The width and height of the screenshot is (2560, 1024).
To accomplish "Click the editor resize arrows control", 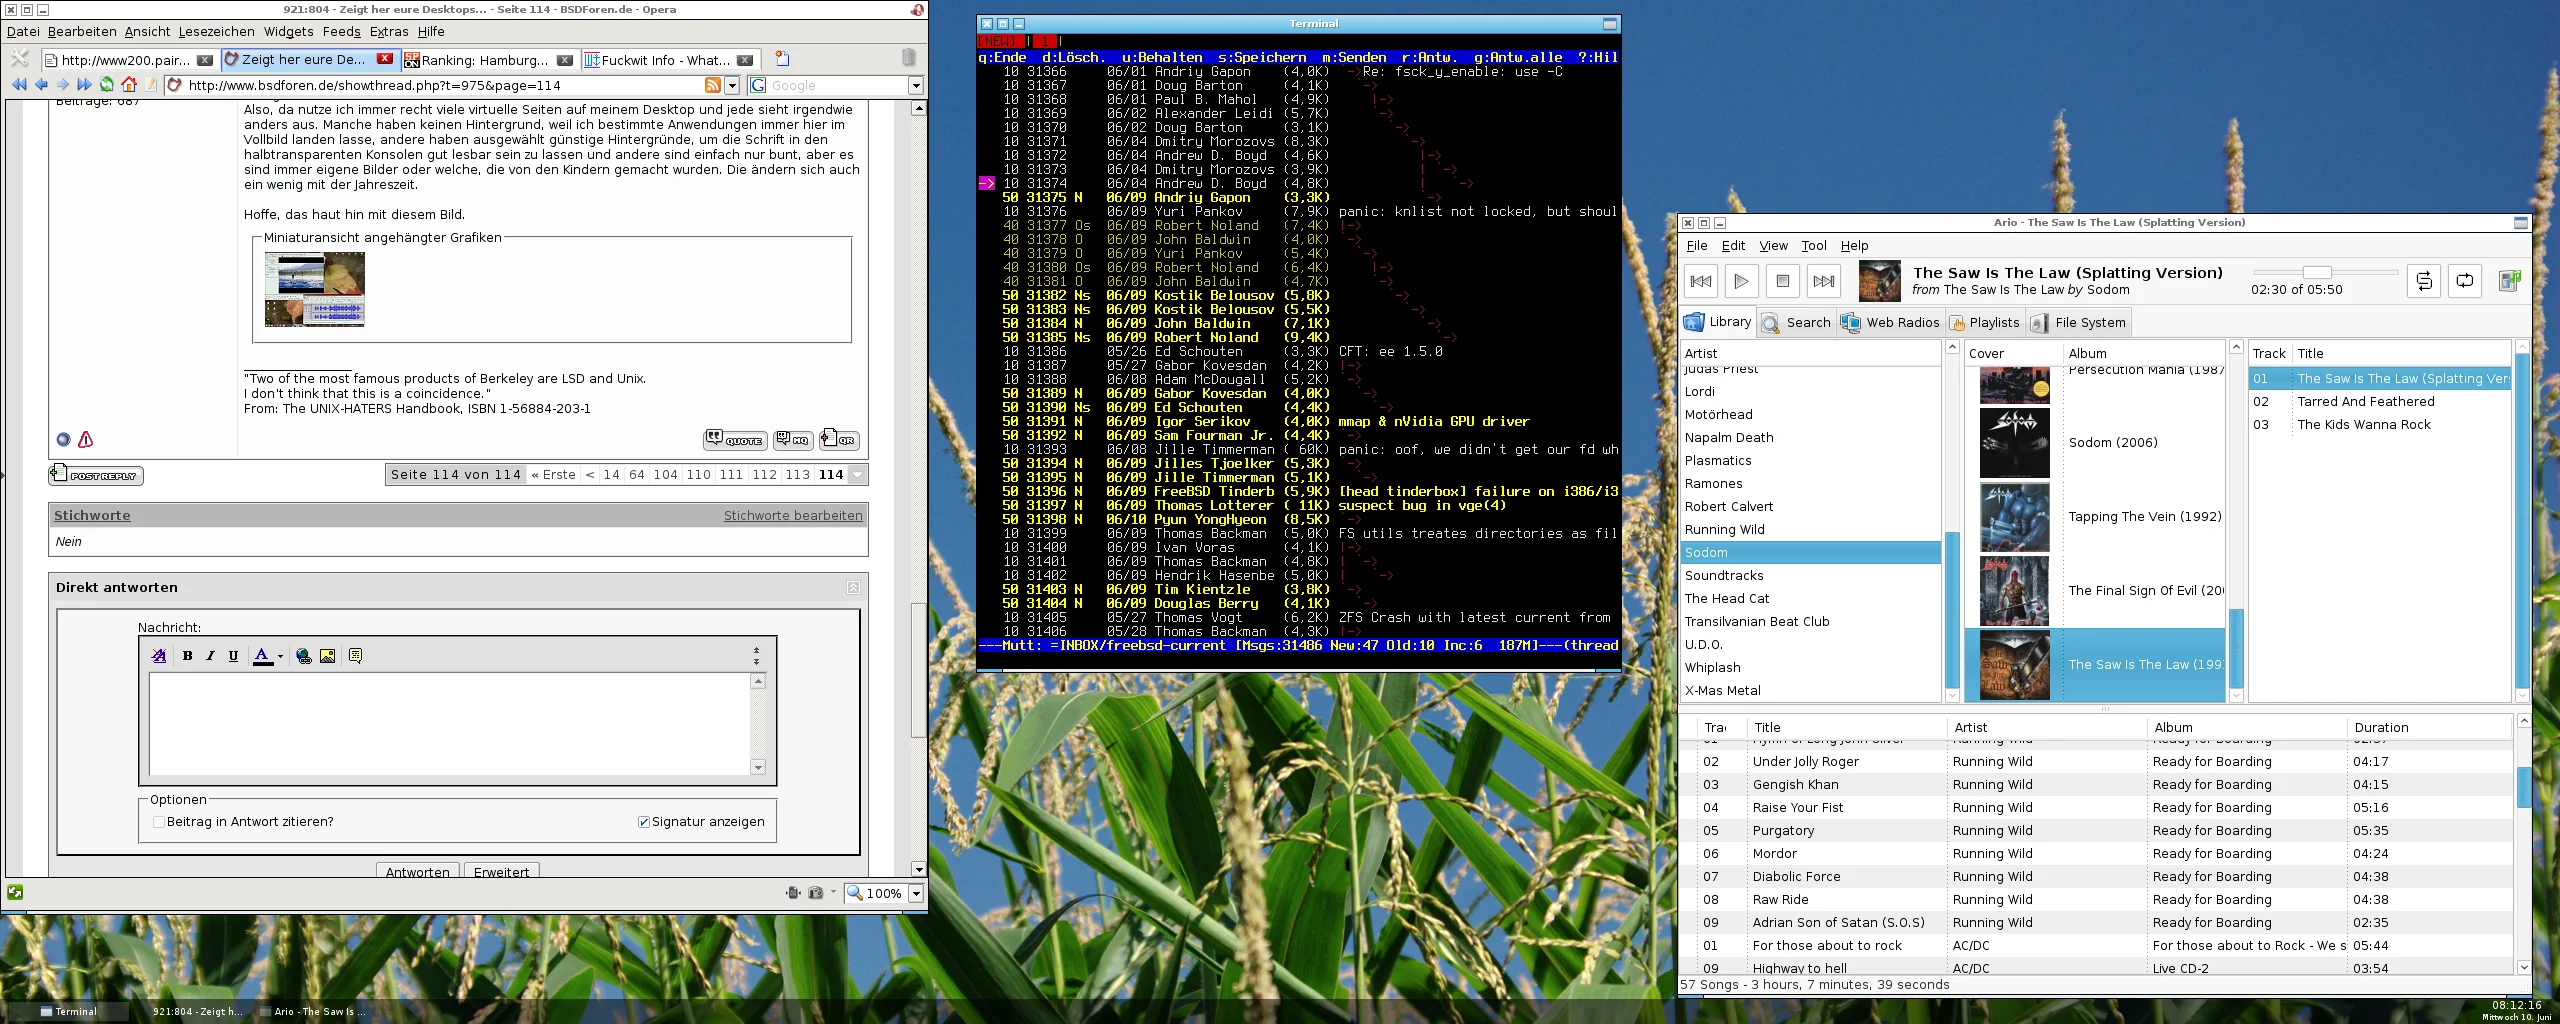I will (756, 656).
